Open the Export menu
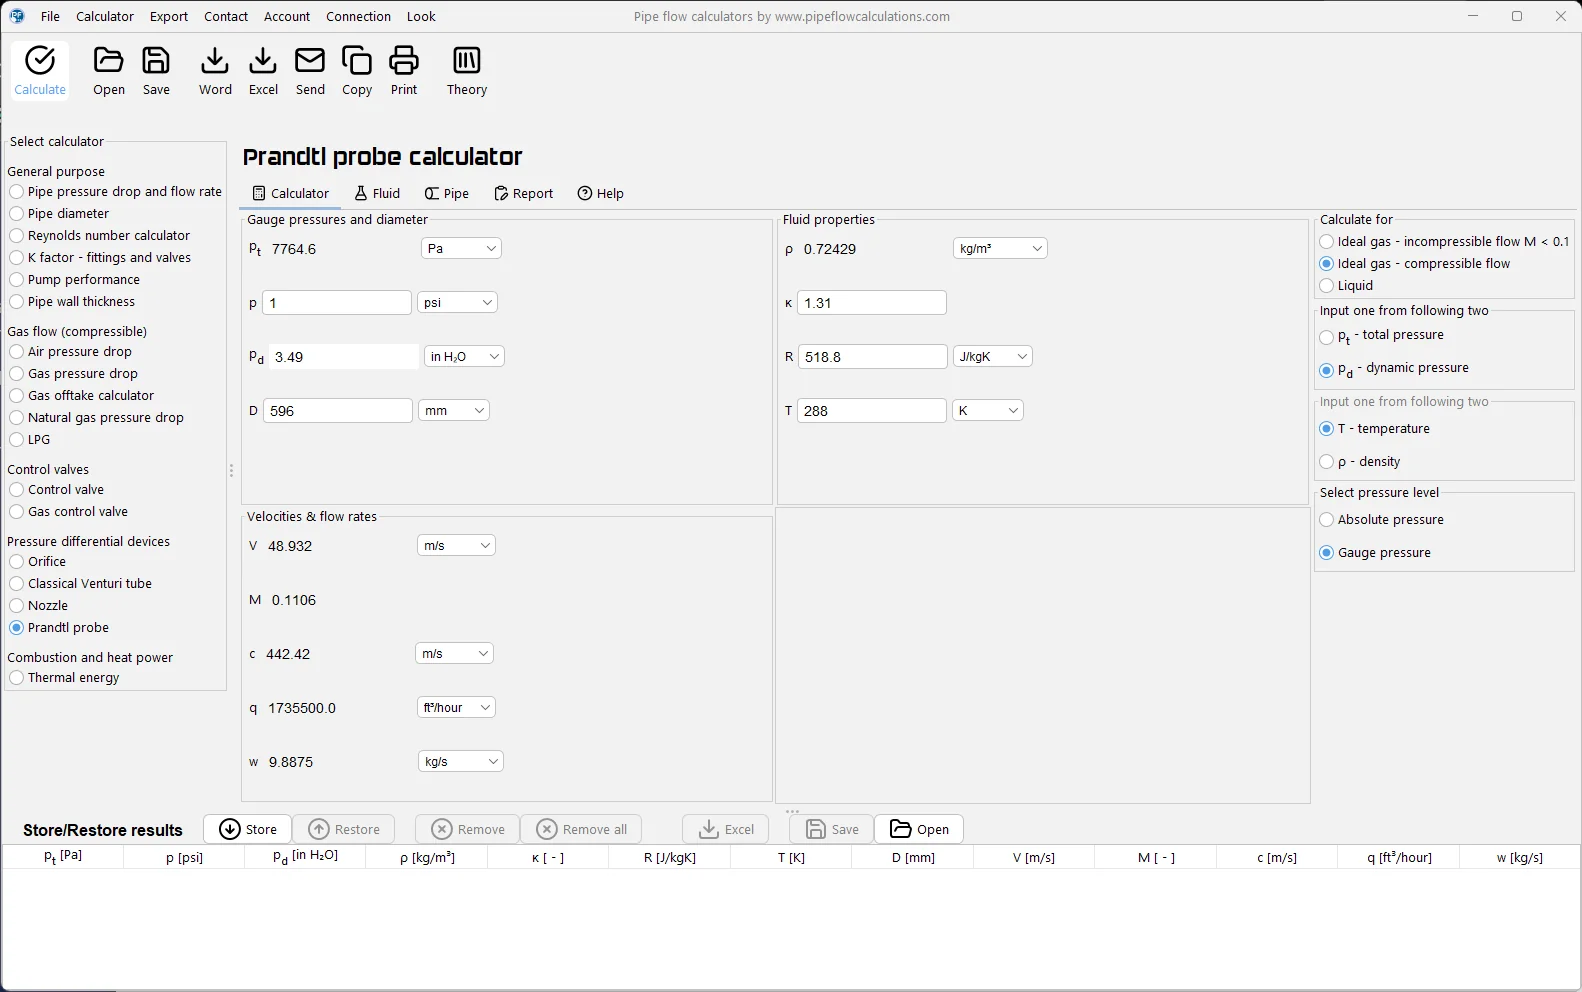The width and height of the screenshot is (1582, 992). click(169, 16)
